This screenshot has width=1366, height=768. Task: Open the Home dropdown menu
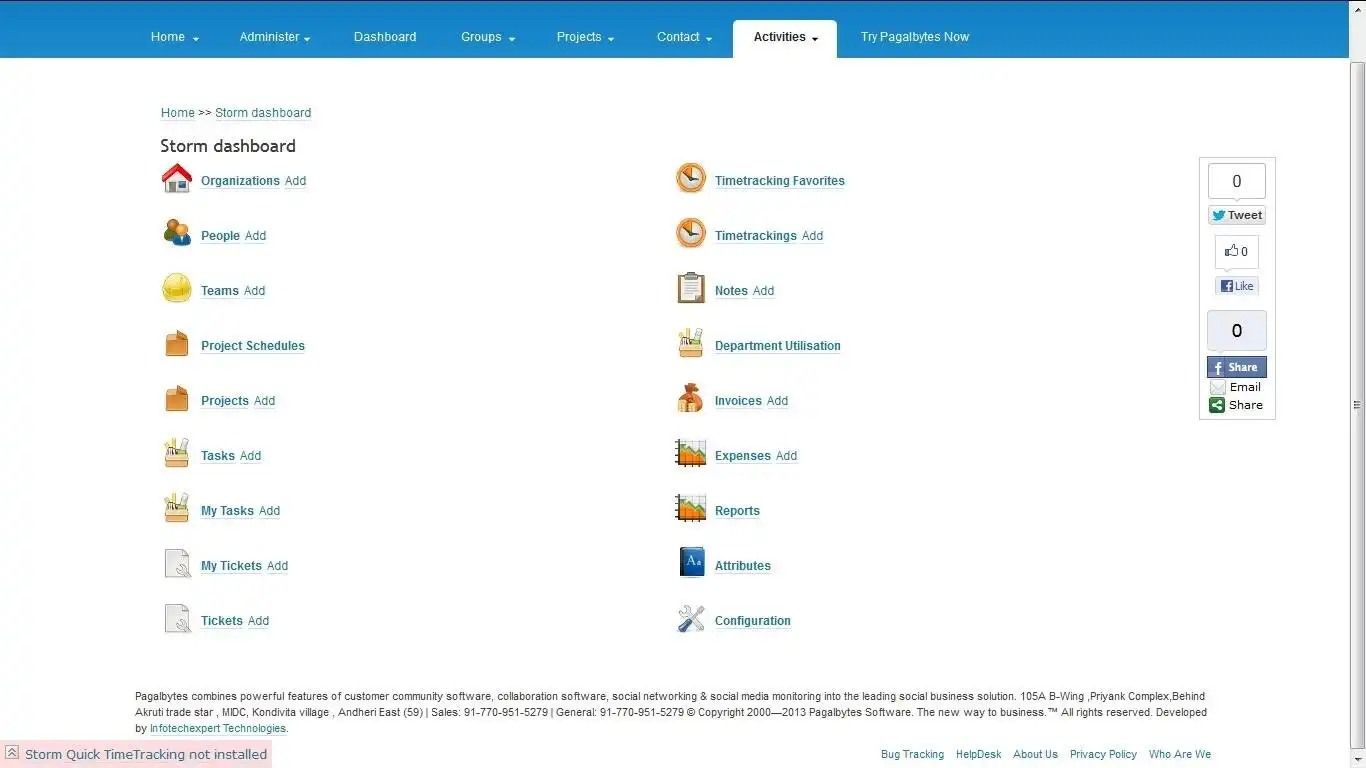[175, 37]
